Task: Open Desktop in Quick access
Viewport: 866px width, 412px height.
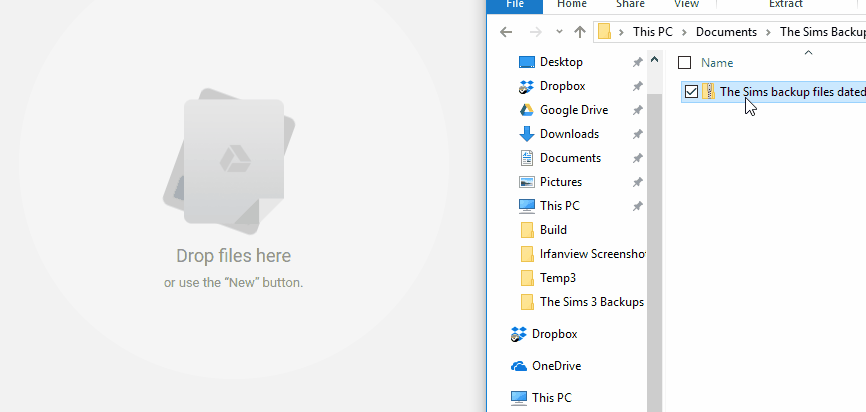Action: (x=561, y=62)
